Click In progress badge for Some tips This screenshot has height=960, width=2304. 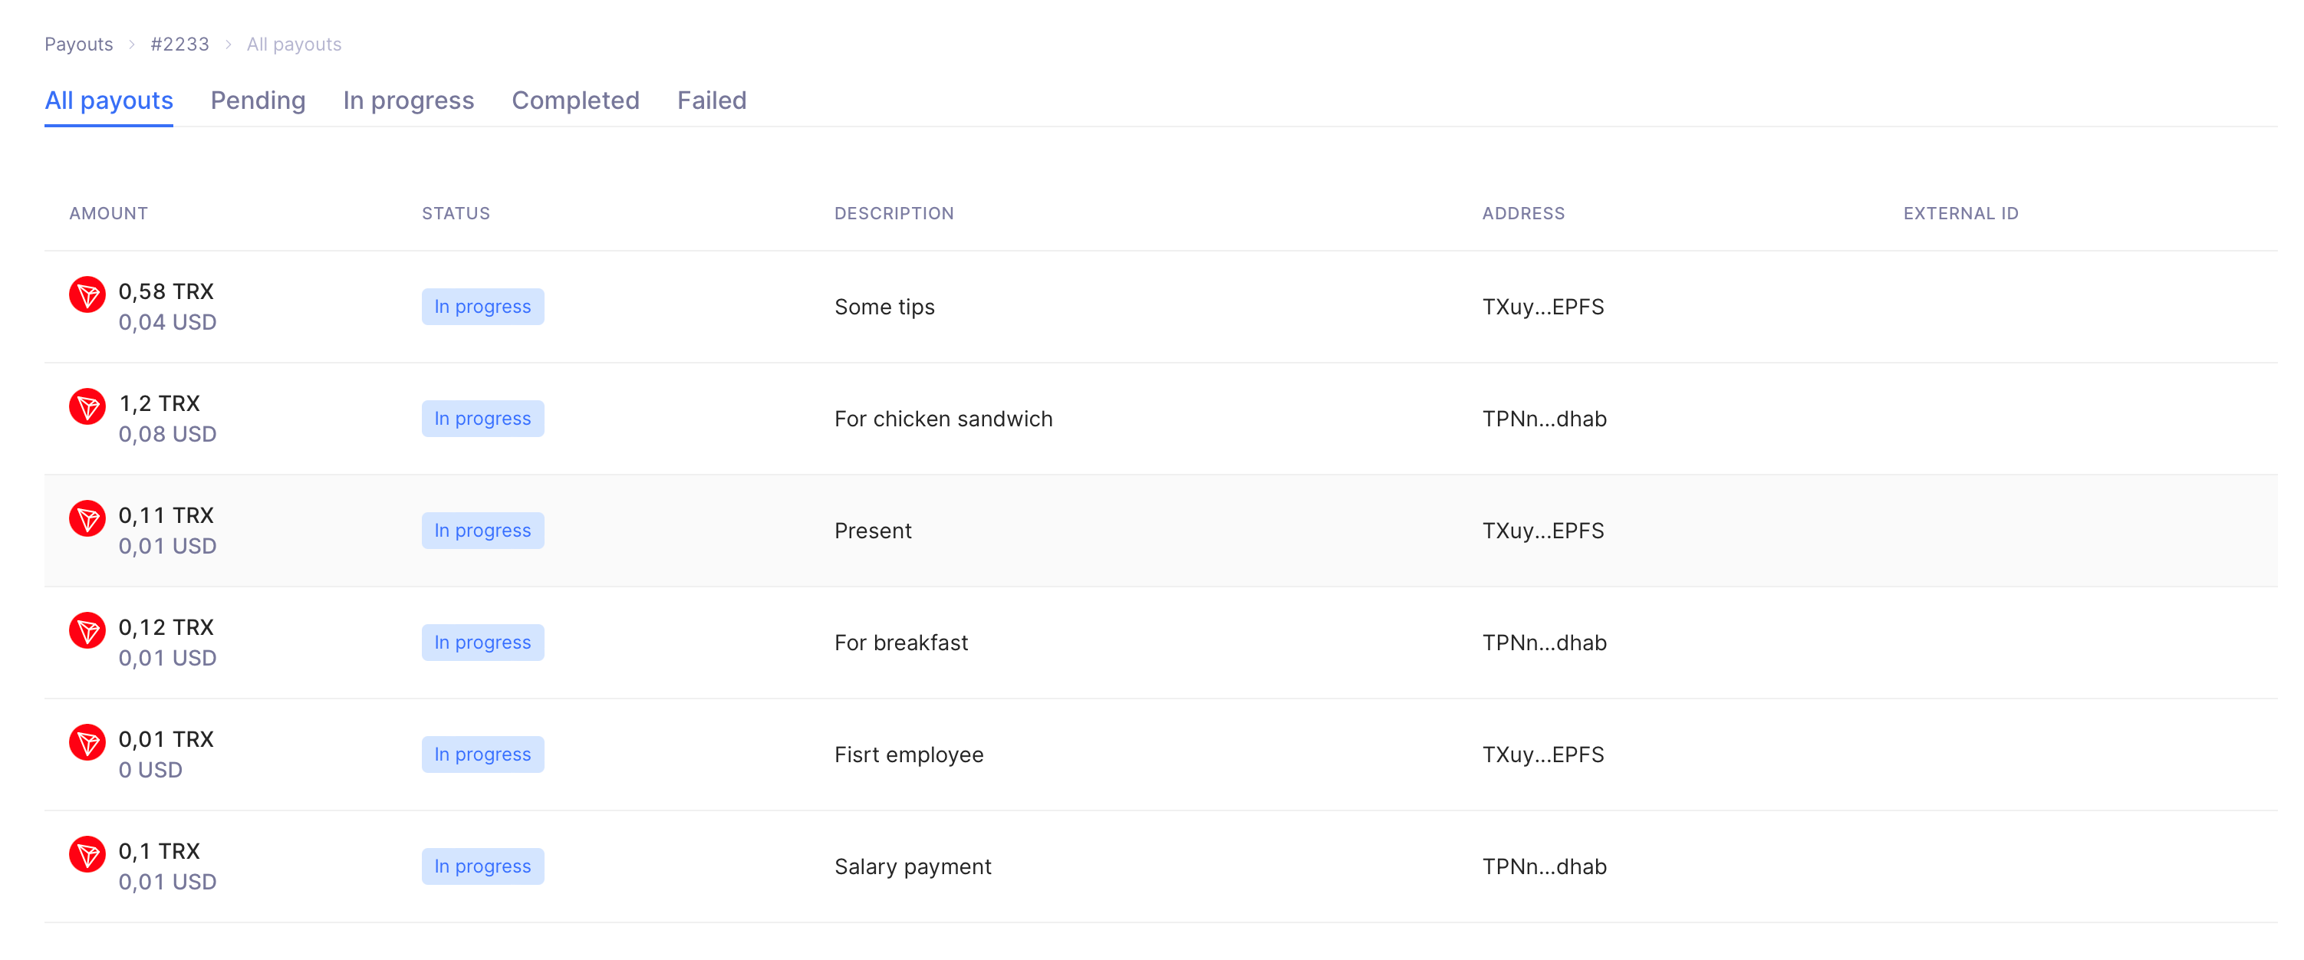(x=483, y=307)
